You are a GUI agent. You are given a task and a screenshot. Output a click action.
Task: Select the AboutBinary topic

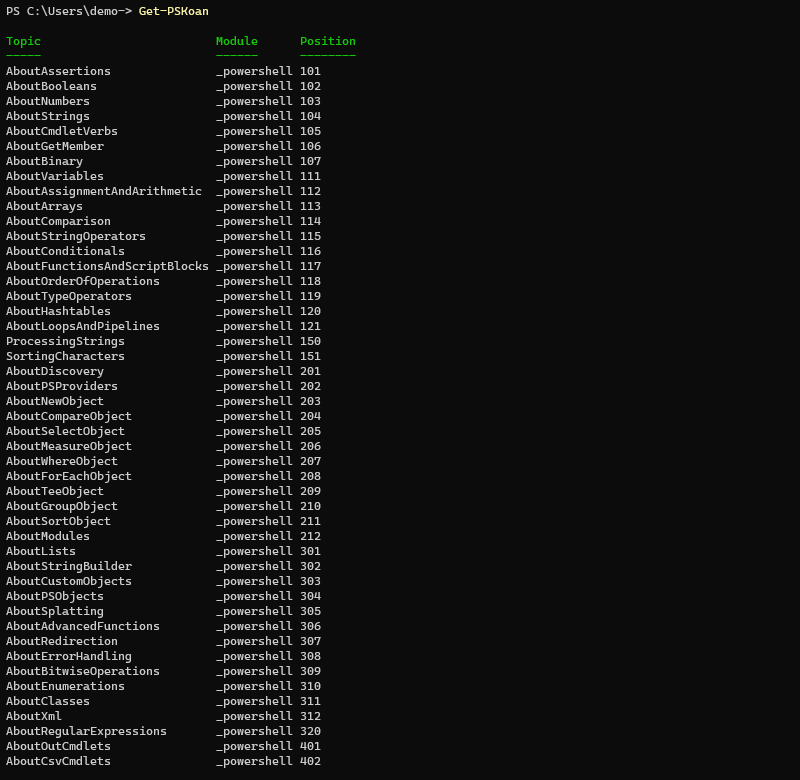click(44, 161)
